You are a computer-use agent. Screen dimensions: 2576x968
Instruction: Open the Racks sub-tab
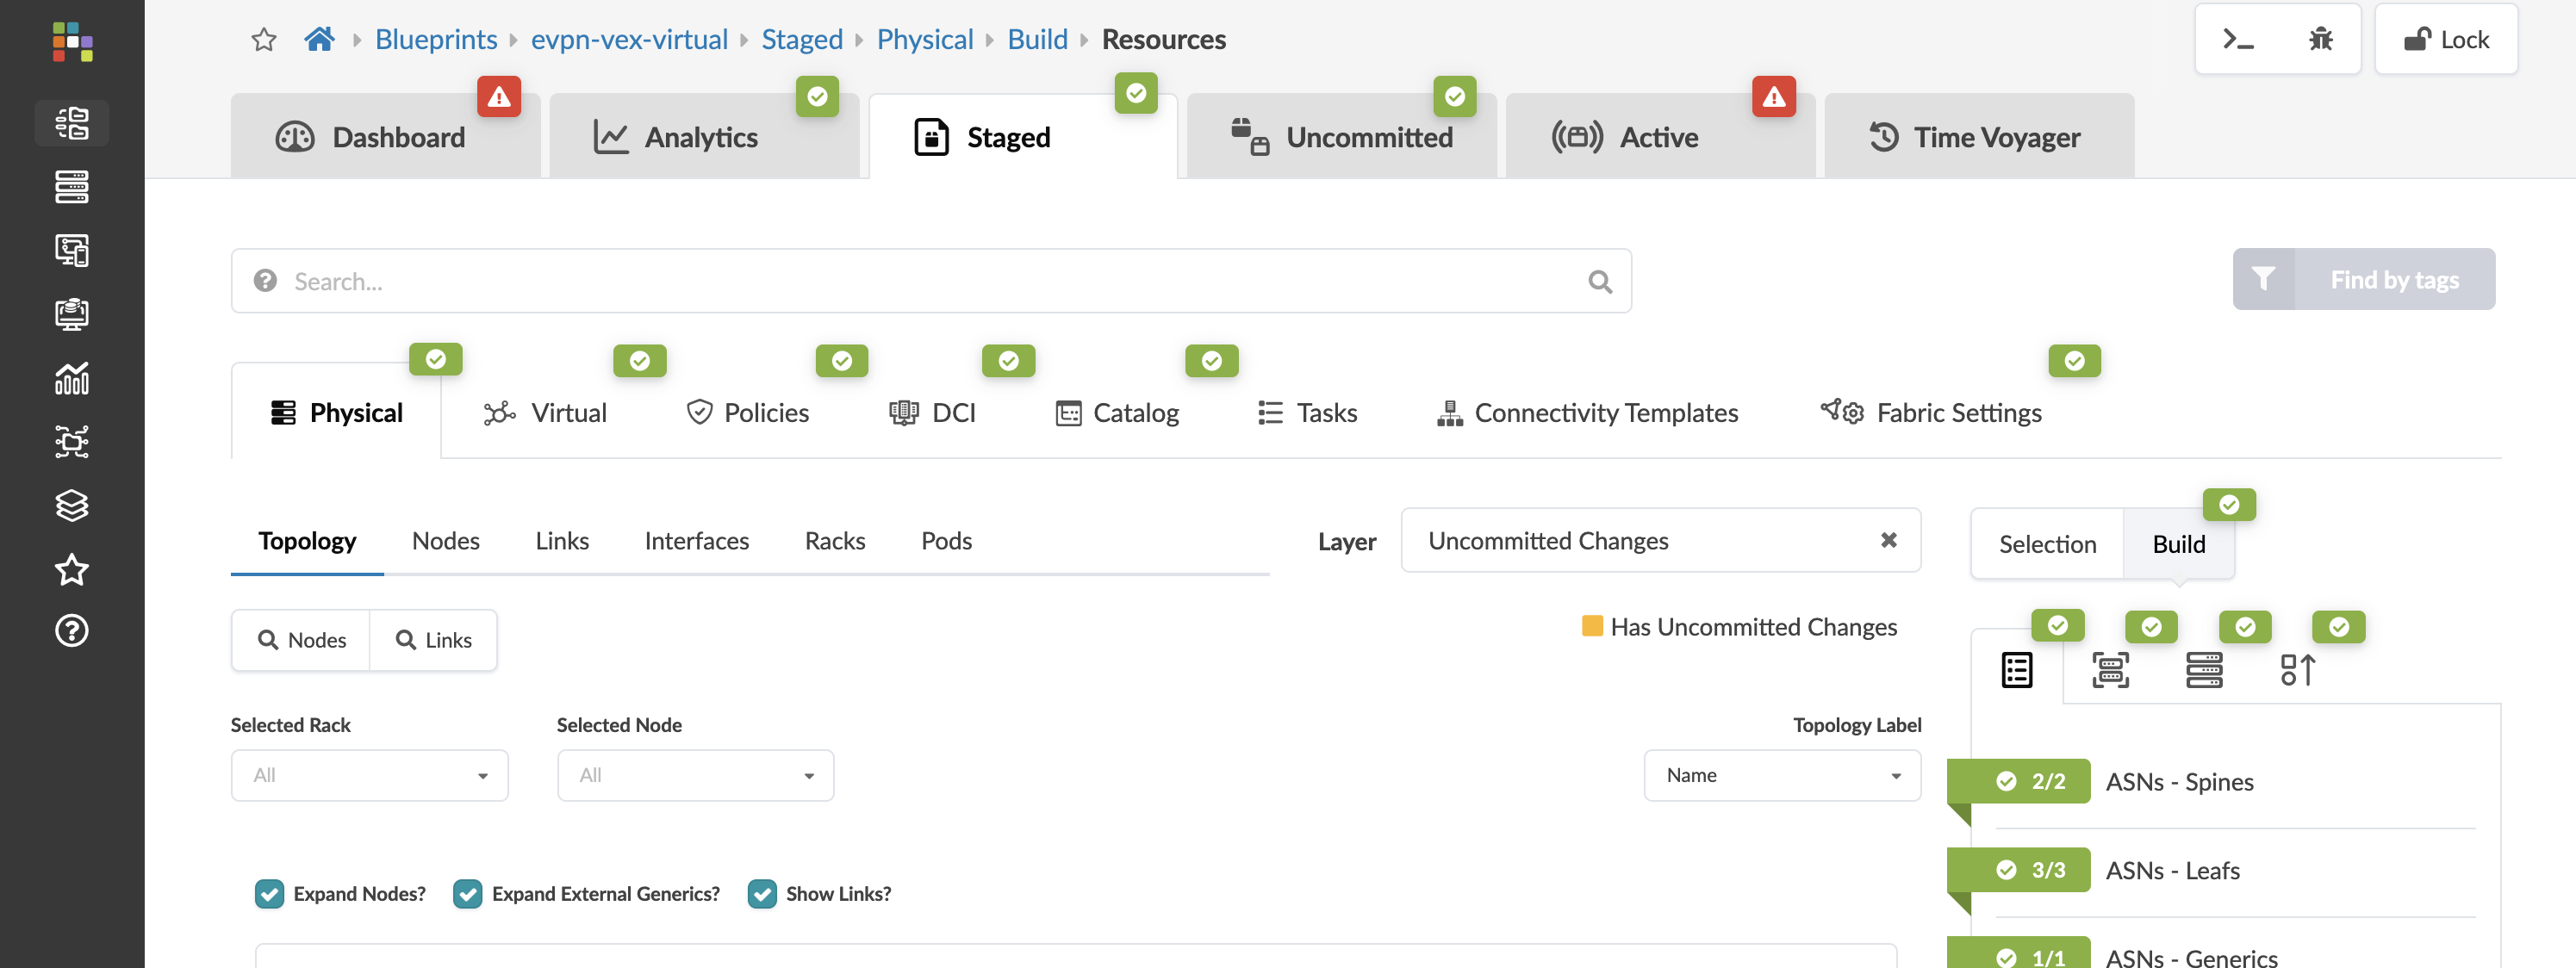point(834,541)
